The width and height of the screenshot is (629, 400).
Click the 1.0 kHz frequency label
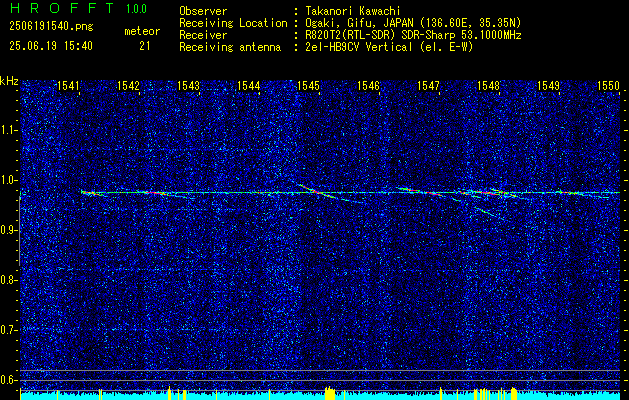[8, 180]
